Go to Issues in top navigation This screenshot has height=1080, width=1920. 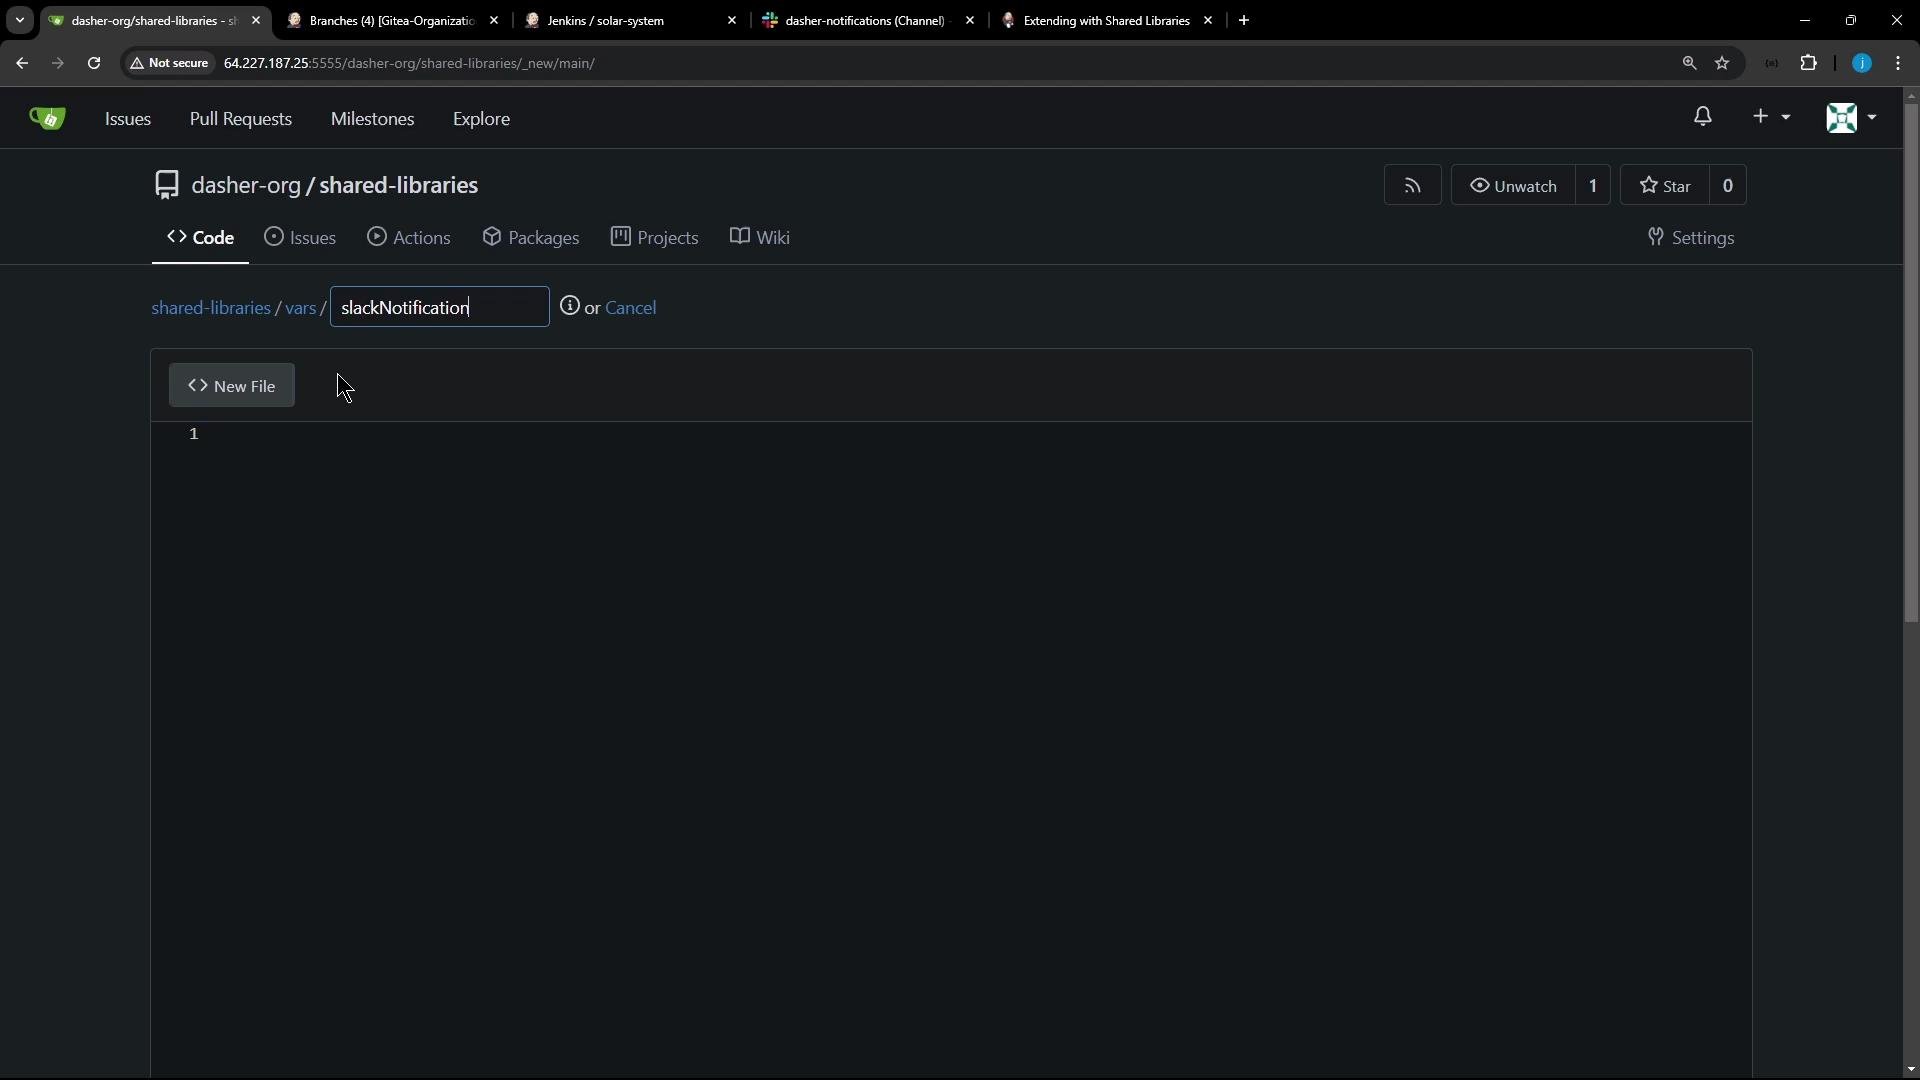pos(128,118)
